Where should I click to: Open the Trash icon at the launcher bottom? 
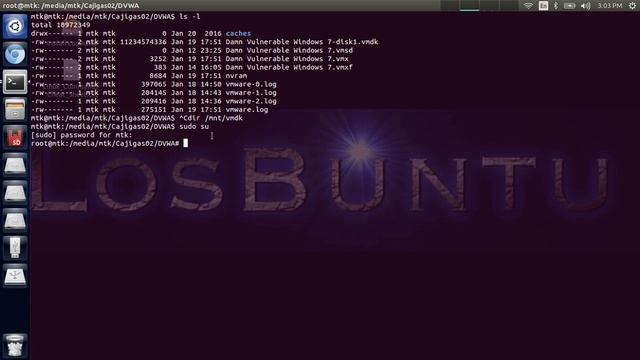coord(15,346)
